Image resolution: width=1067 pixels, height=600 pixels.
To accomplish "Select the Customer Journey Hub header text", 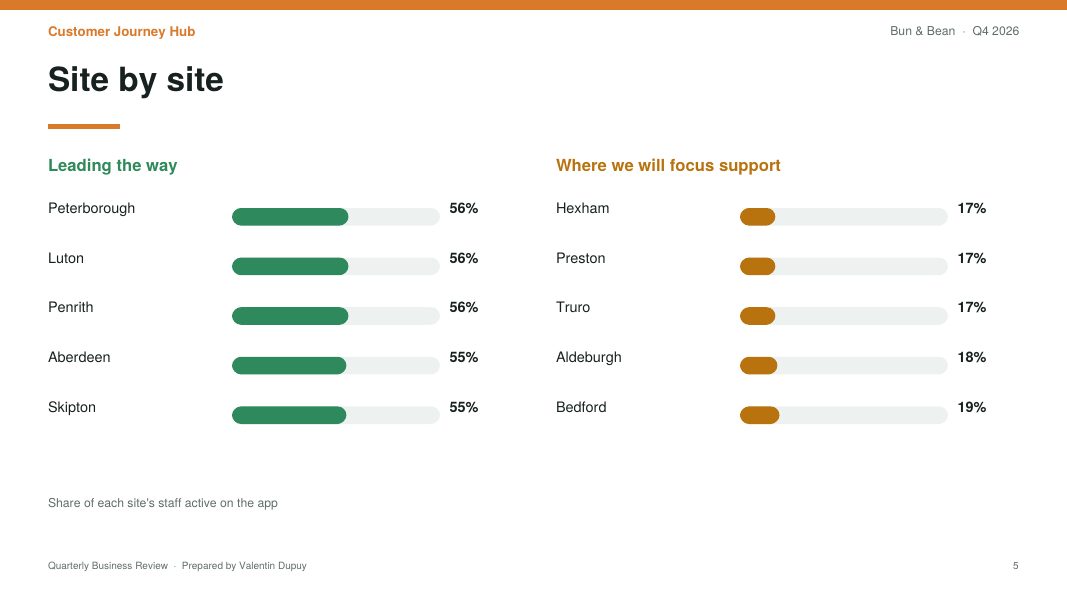I will click(121, 31).
